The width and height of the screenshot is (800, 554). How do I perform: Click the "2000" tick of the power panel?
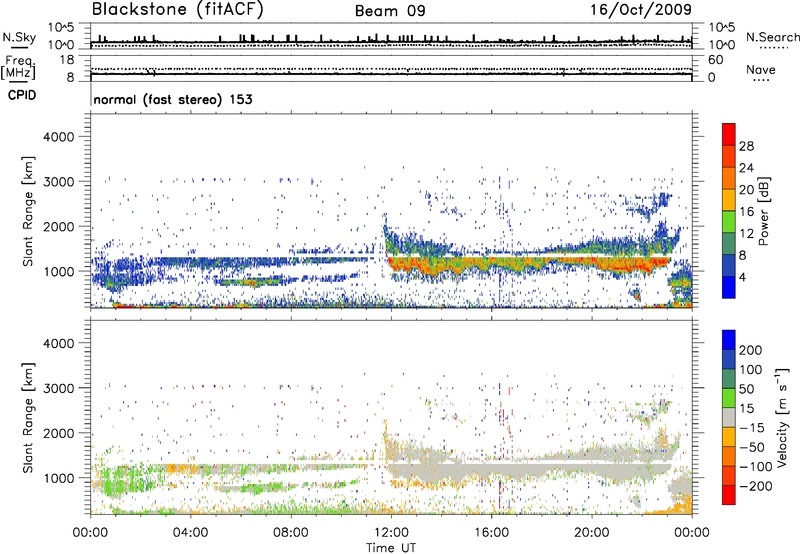tap(59, 226)
